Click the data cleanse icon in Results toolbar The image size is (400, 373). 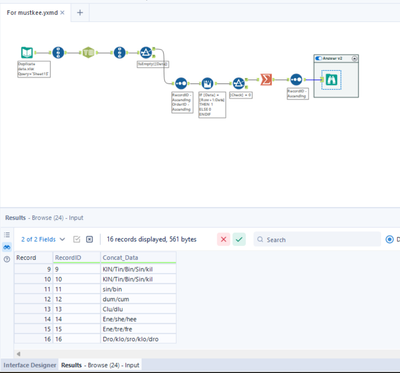[77, 239]
